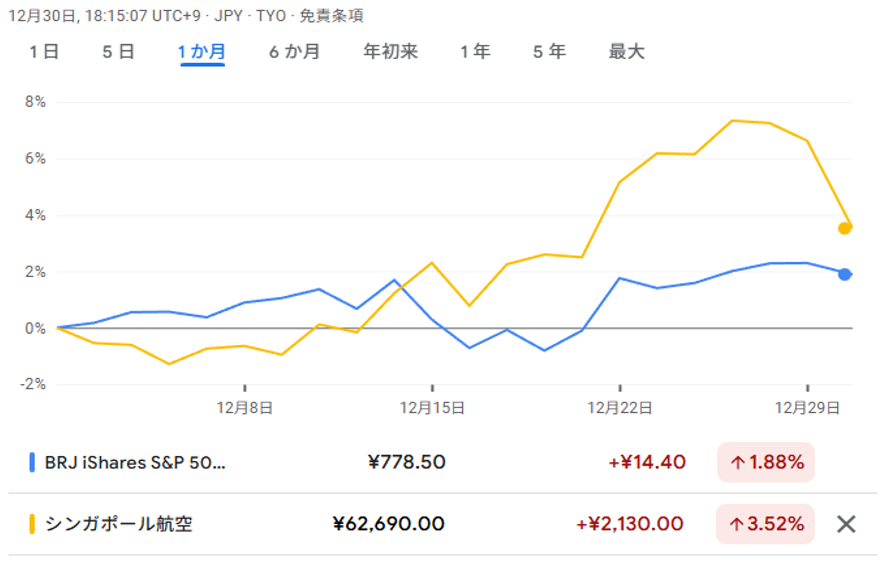The width and height of the screenshot is (896, 570).
Task: Select the 1日 time range
Action: pyautogui.click(x=44, y=52)
